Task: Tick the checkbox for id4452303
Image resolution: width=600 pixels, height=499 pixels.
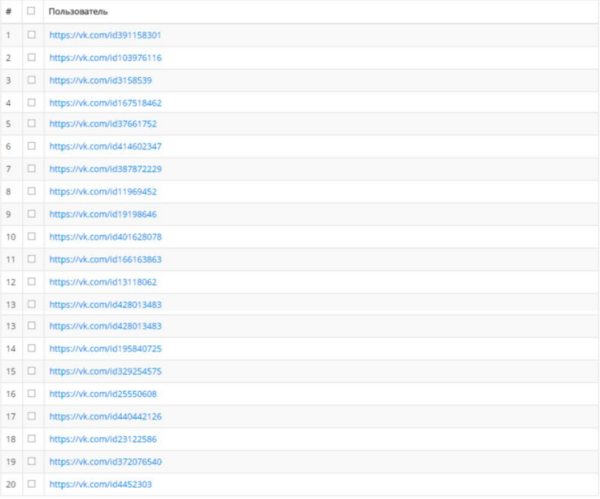Action: (x=31, y=483)
